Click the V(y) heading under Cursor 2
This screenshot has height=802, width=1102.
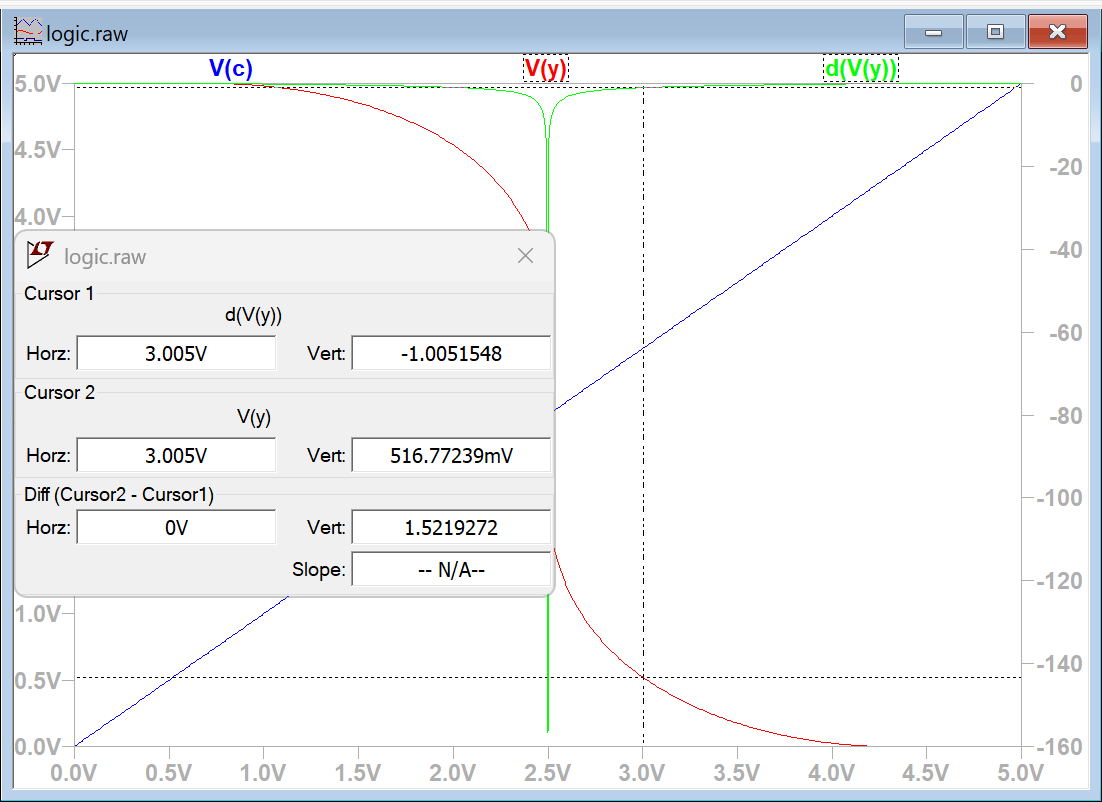coord(254,417)
